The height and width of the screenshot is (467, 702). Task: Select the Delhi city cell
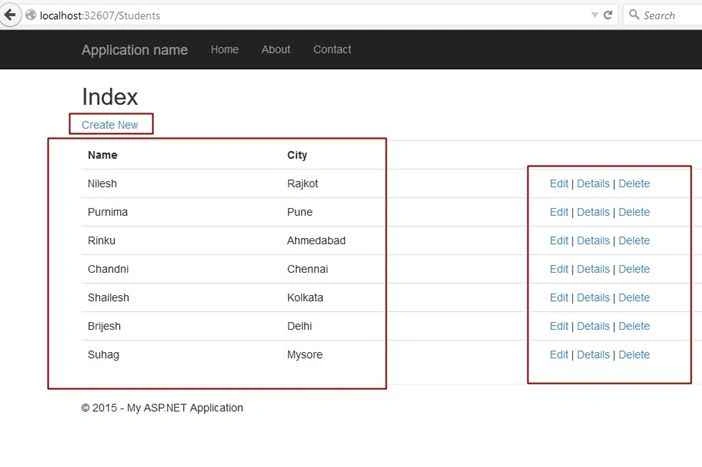pyautogui.click(x=300, y=326)
